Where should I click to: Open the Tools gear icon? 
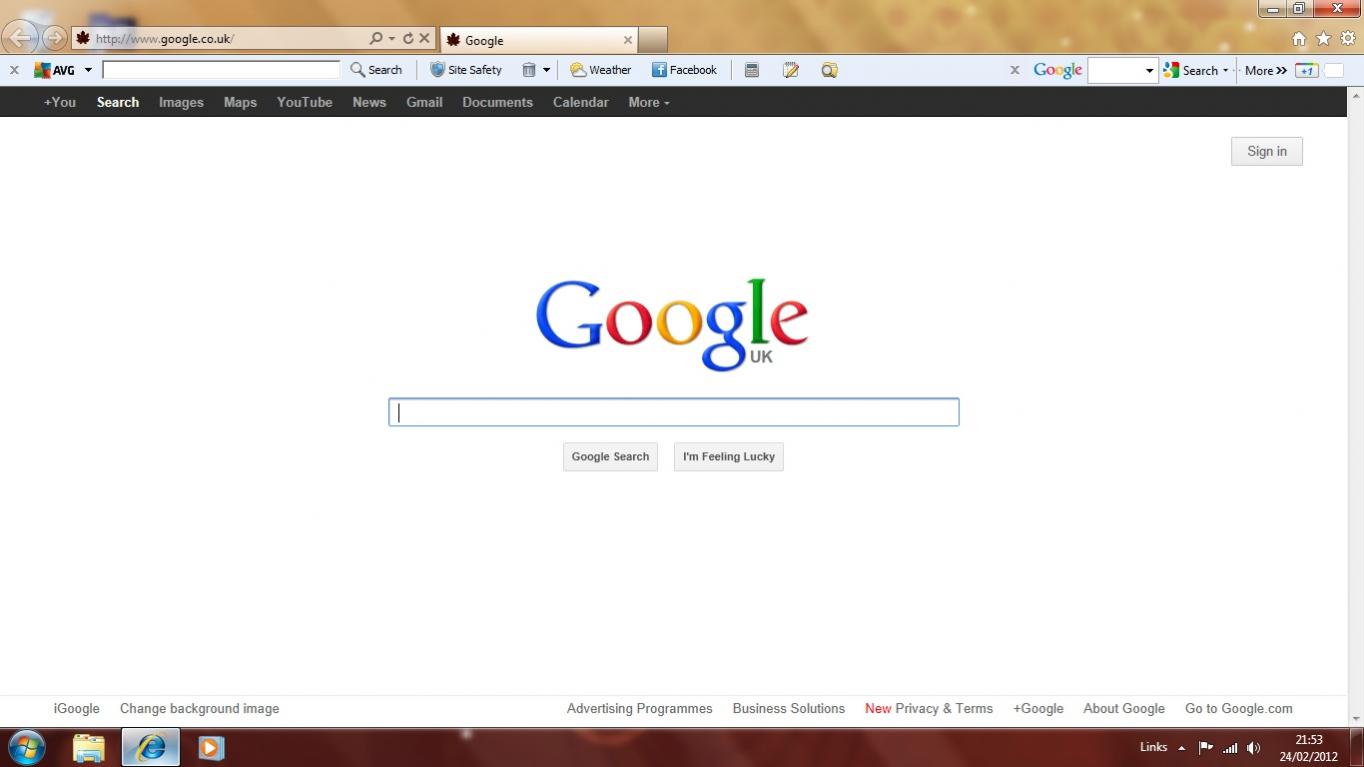pos(1347,39)
